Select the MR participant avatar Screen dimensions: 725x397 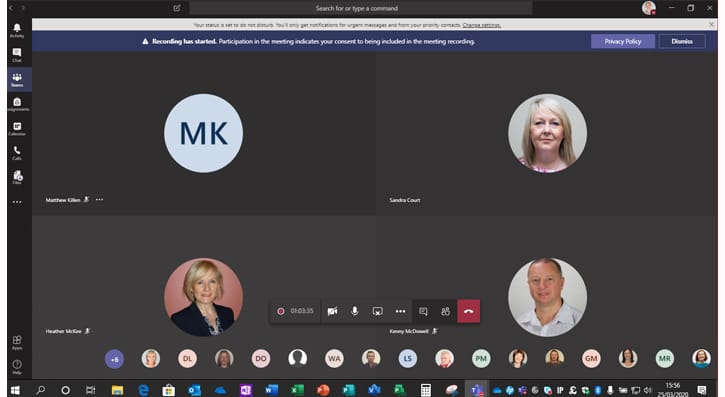[x=665, y=359]
